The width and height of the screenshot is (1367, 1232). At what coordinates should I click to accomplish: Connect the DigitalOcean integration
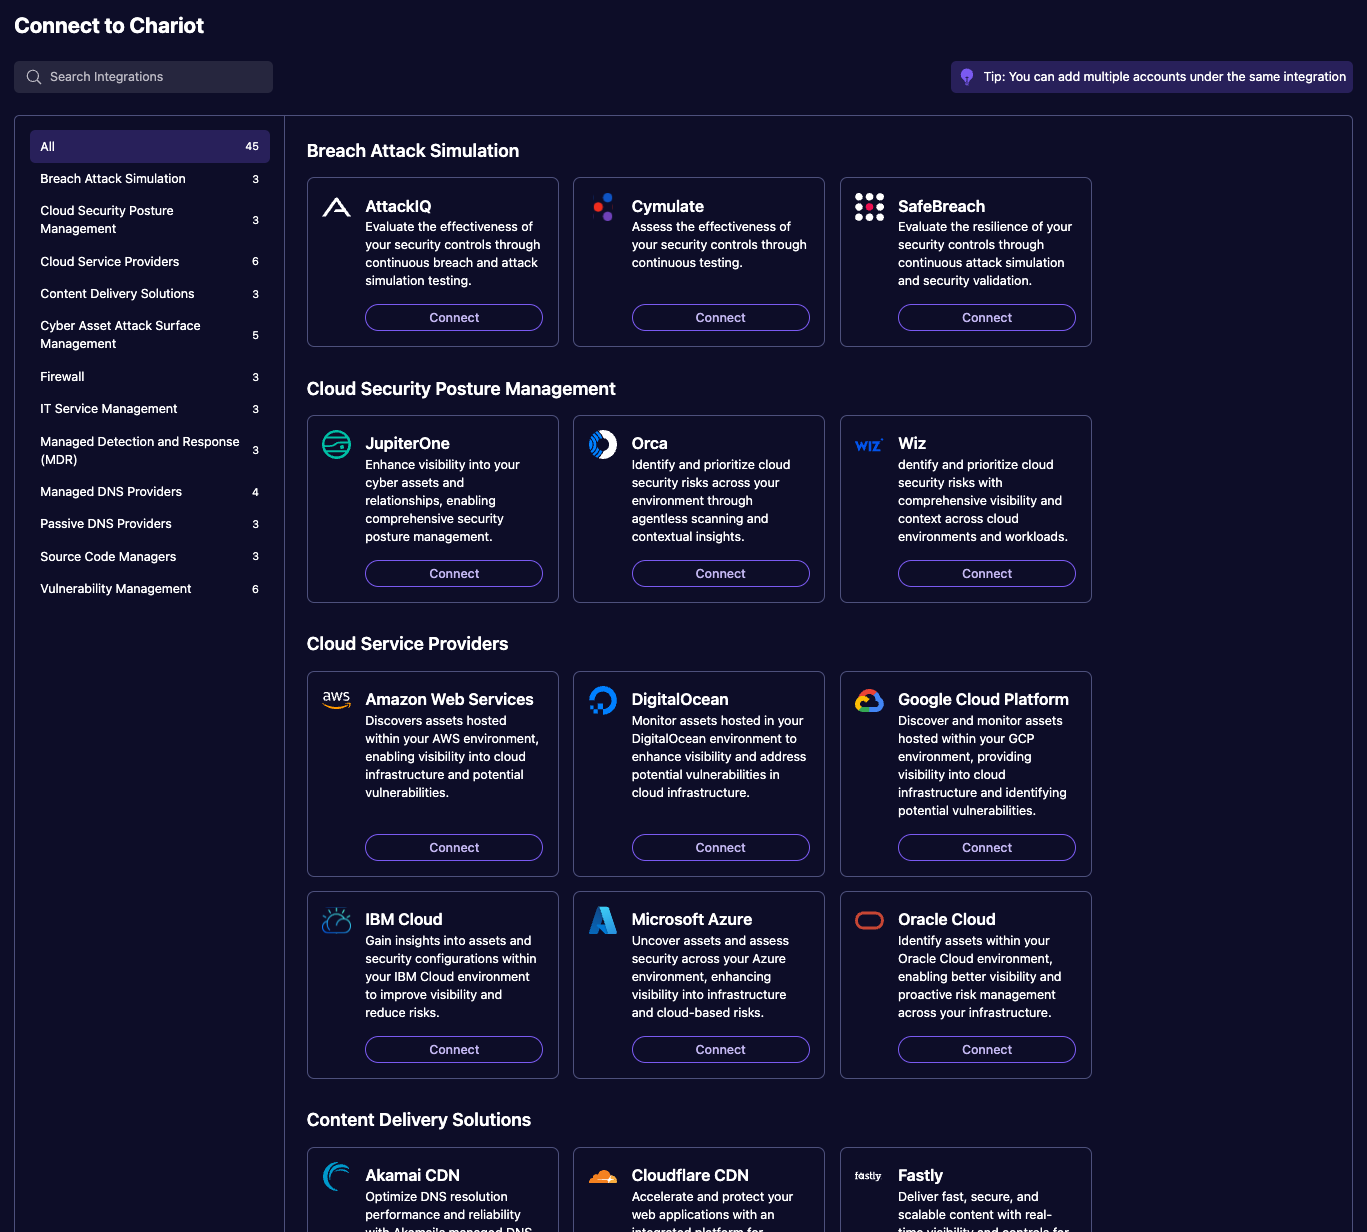tap(720, 848)
